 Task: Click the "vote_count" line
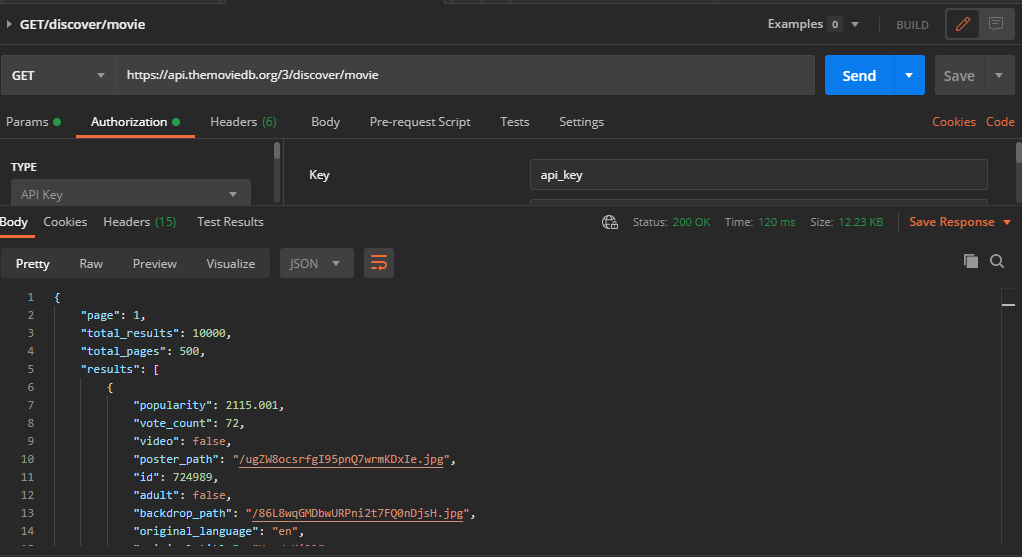[189, 423]
